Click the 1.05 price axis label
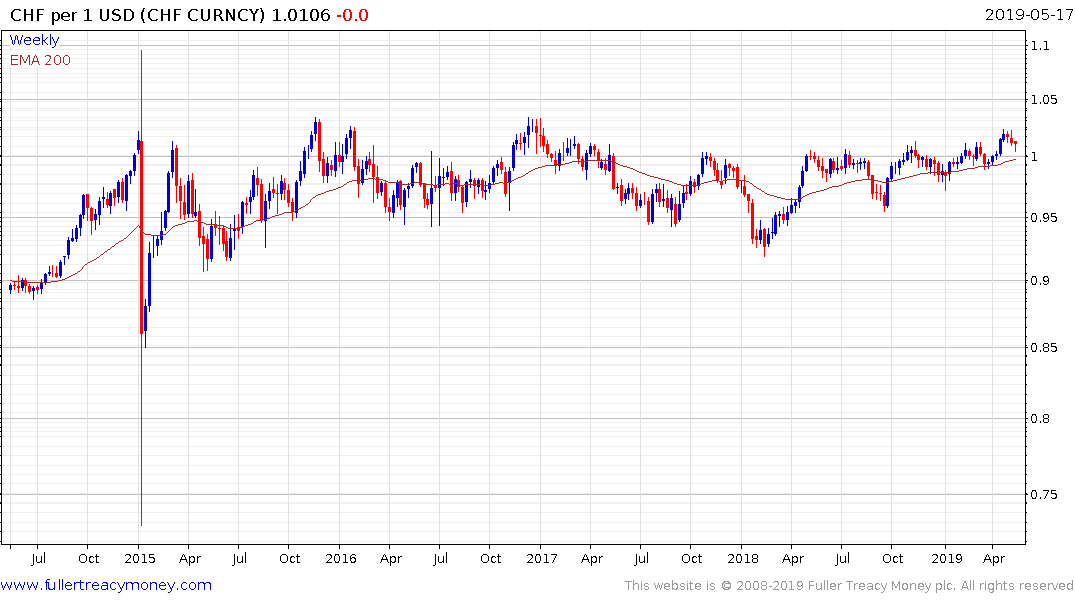Viewport: 1075px width, 600px height. click(1044, 100)
